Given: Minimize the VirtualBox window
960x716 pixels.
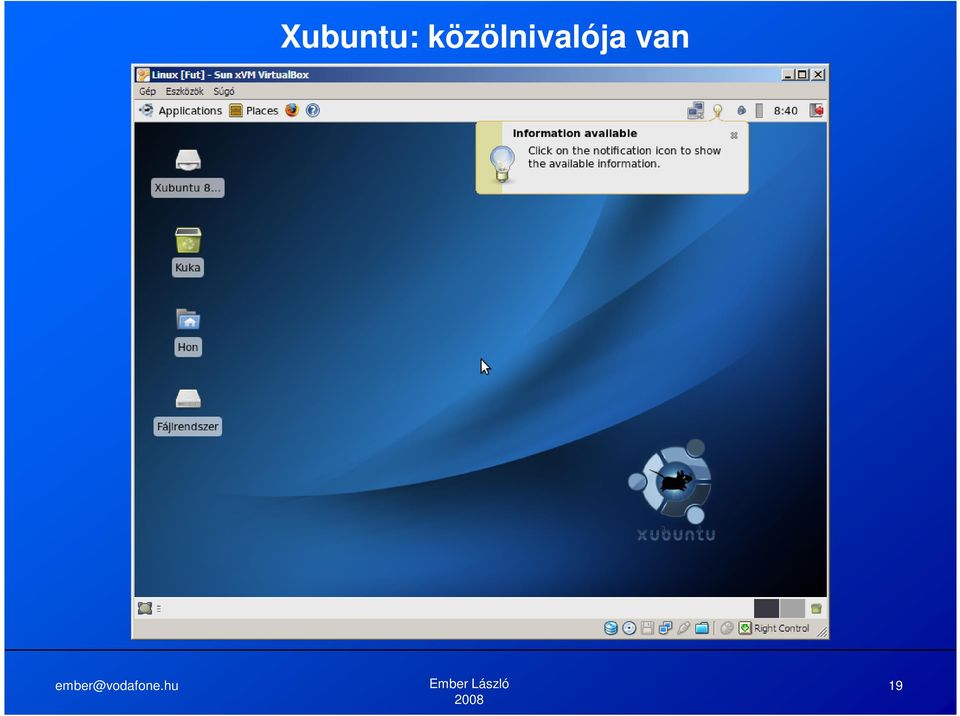Looking at the screenshot, I should coord(789,75).
